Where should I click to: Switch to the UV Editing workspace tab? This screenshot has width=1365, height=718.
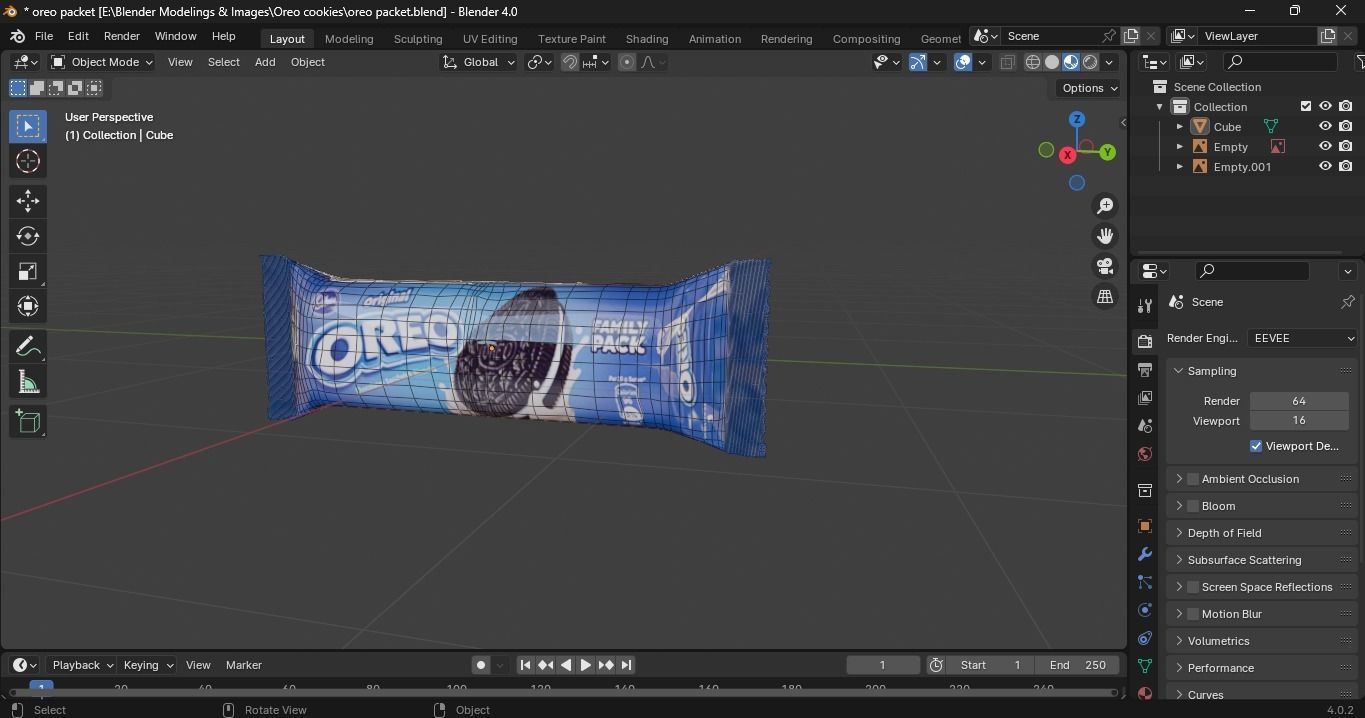[490, 38]
